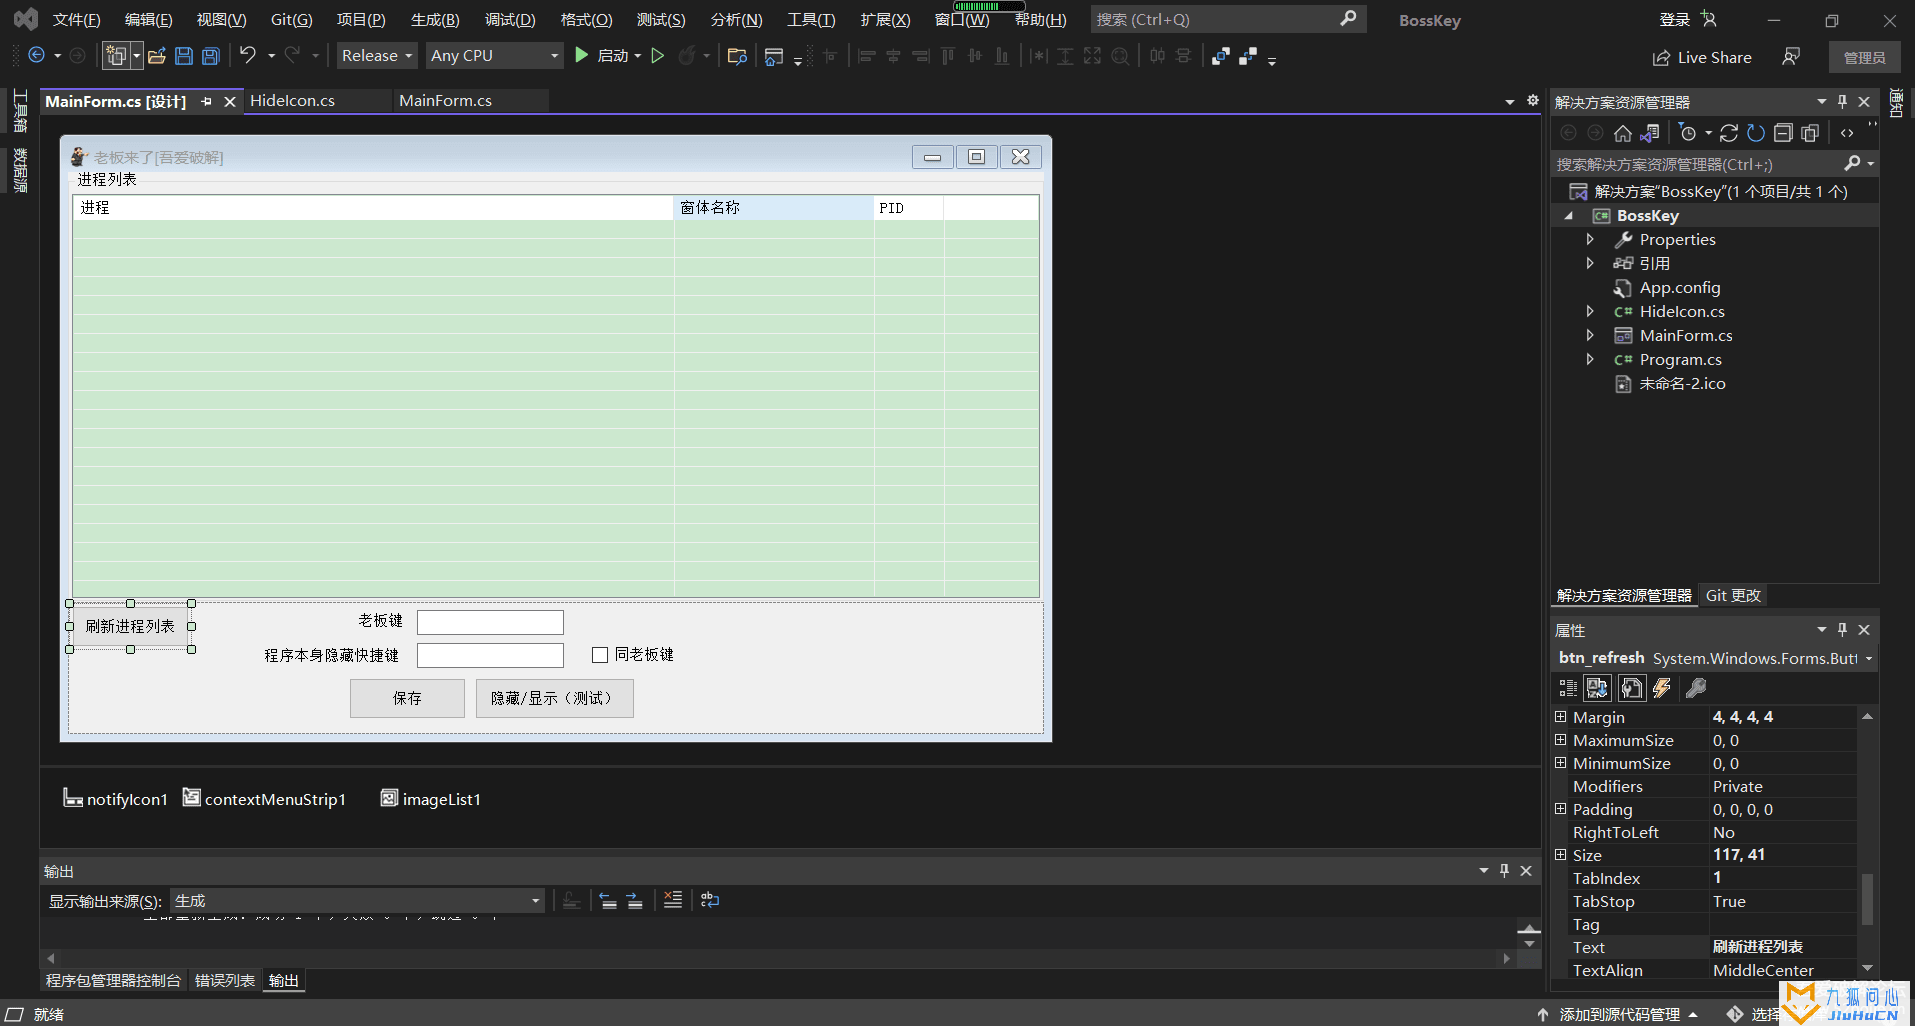Toggle pin on the MainForm.cs design tab
This screenshot has width=1915, height=1026.
pos(206,101)
